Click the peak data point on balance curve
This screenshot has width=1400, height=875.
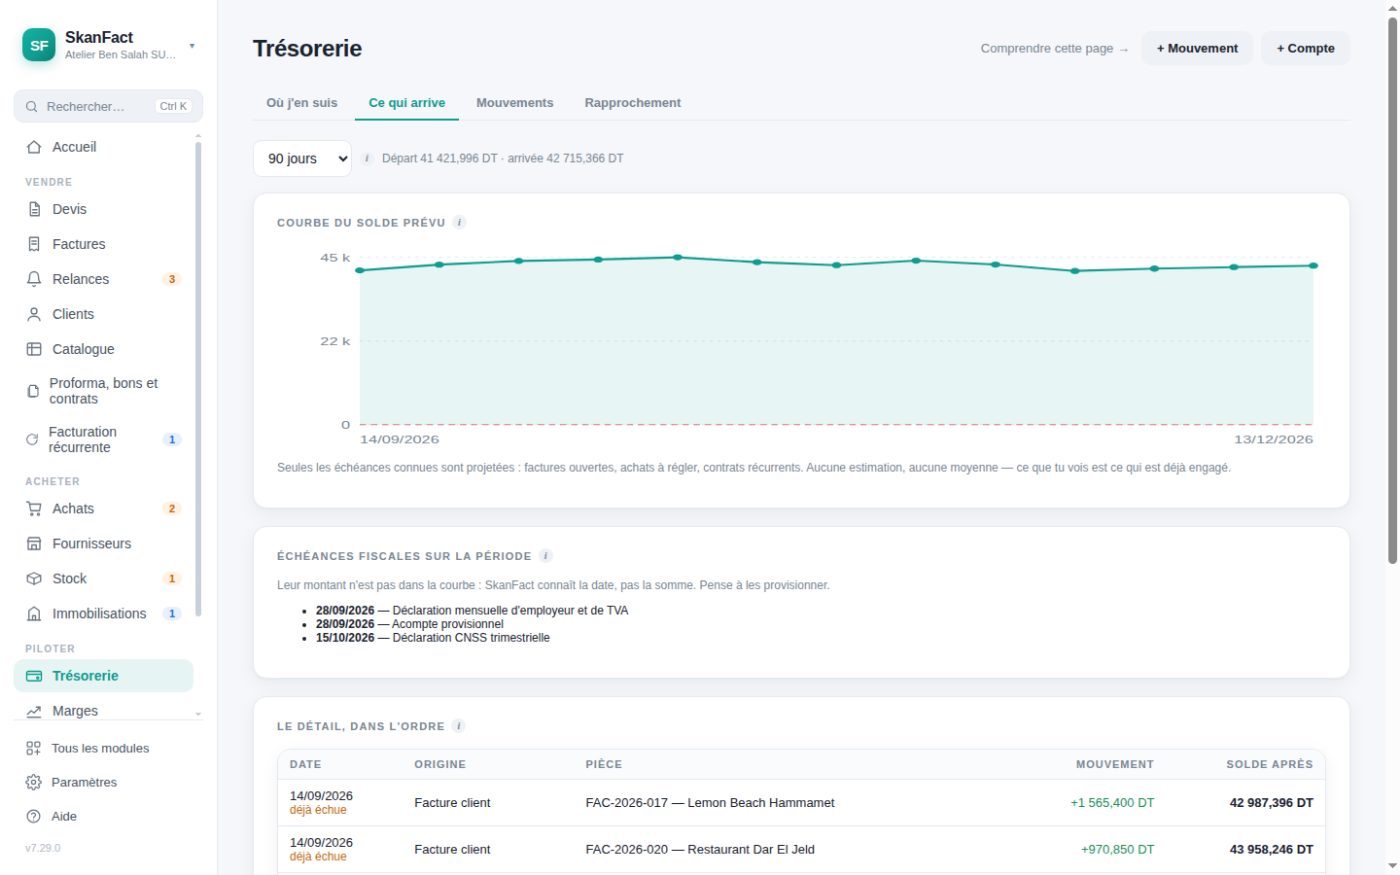(x=678, y=257)
